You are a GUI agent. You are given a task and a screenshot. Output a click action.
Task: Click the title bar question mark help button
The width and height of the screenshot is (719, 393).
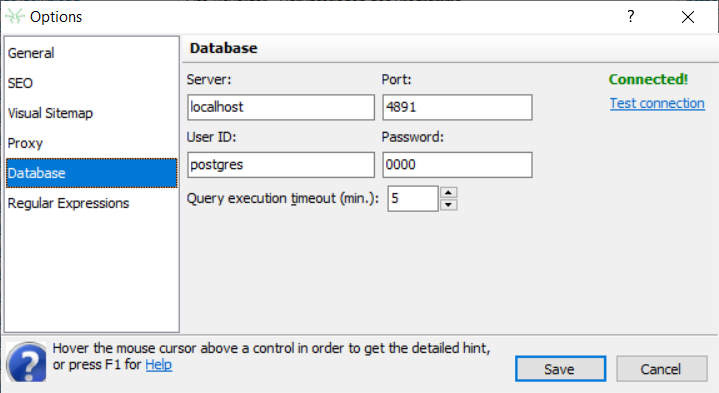point(631,17)
